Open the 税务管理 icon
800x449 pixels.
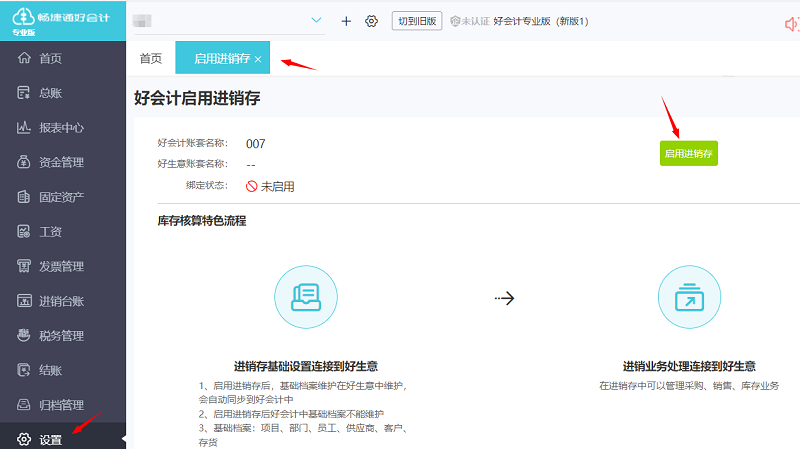[x=24, y=335]
